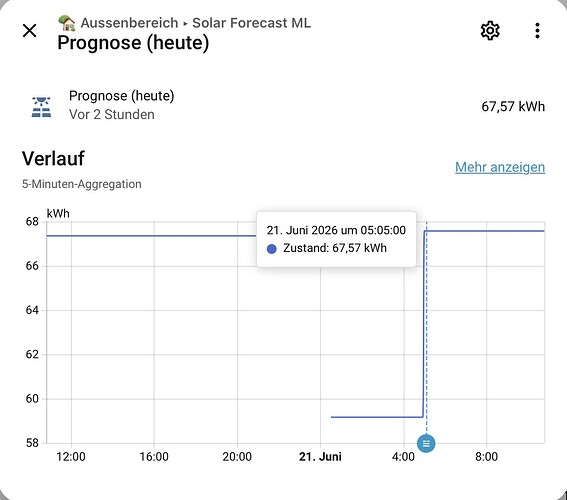The width and height of the screenshot is (567, 500).
Task: Click the '20:00' x-axis label
Action: [237, 457]
